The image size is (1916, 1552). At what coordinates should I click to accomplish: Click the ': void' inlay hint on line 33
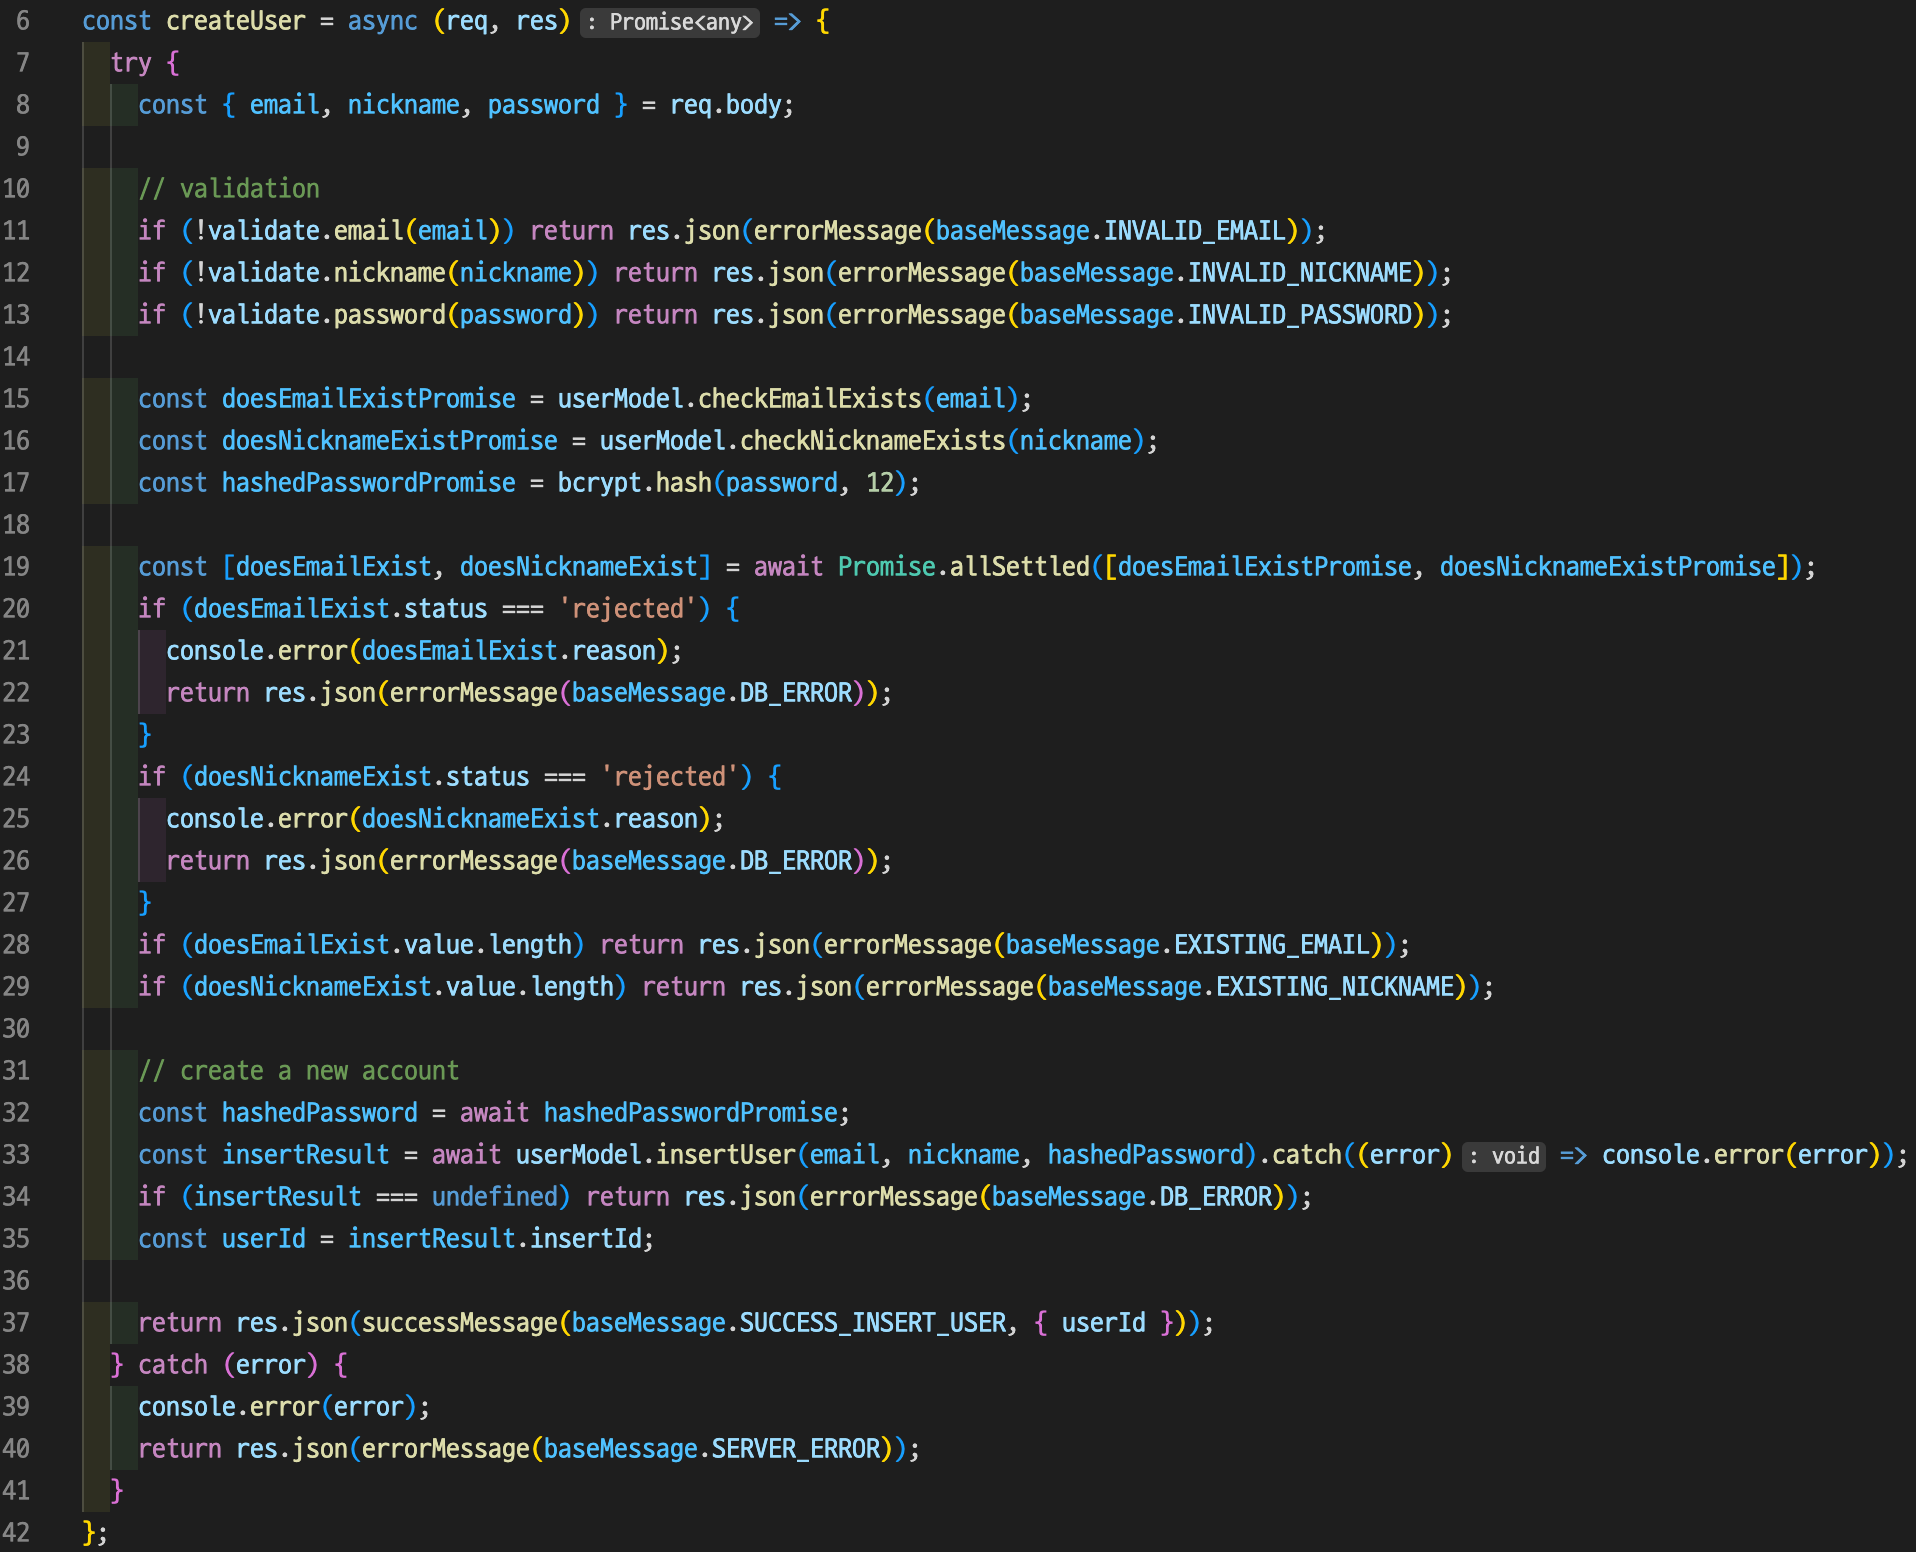(x=1504, y=1156)
